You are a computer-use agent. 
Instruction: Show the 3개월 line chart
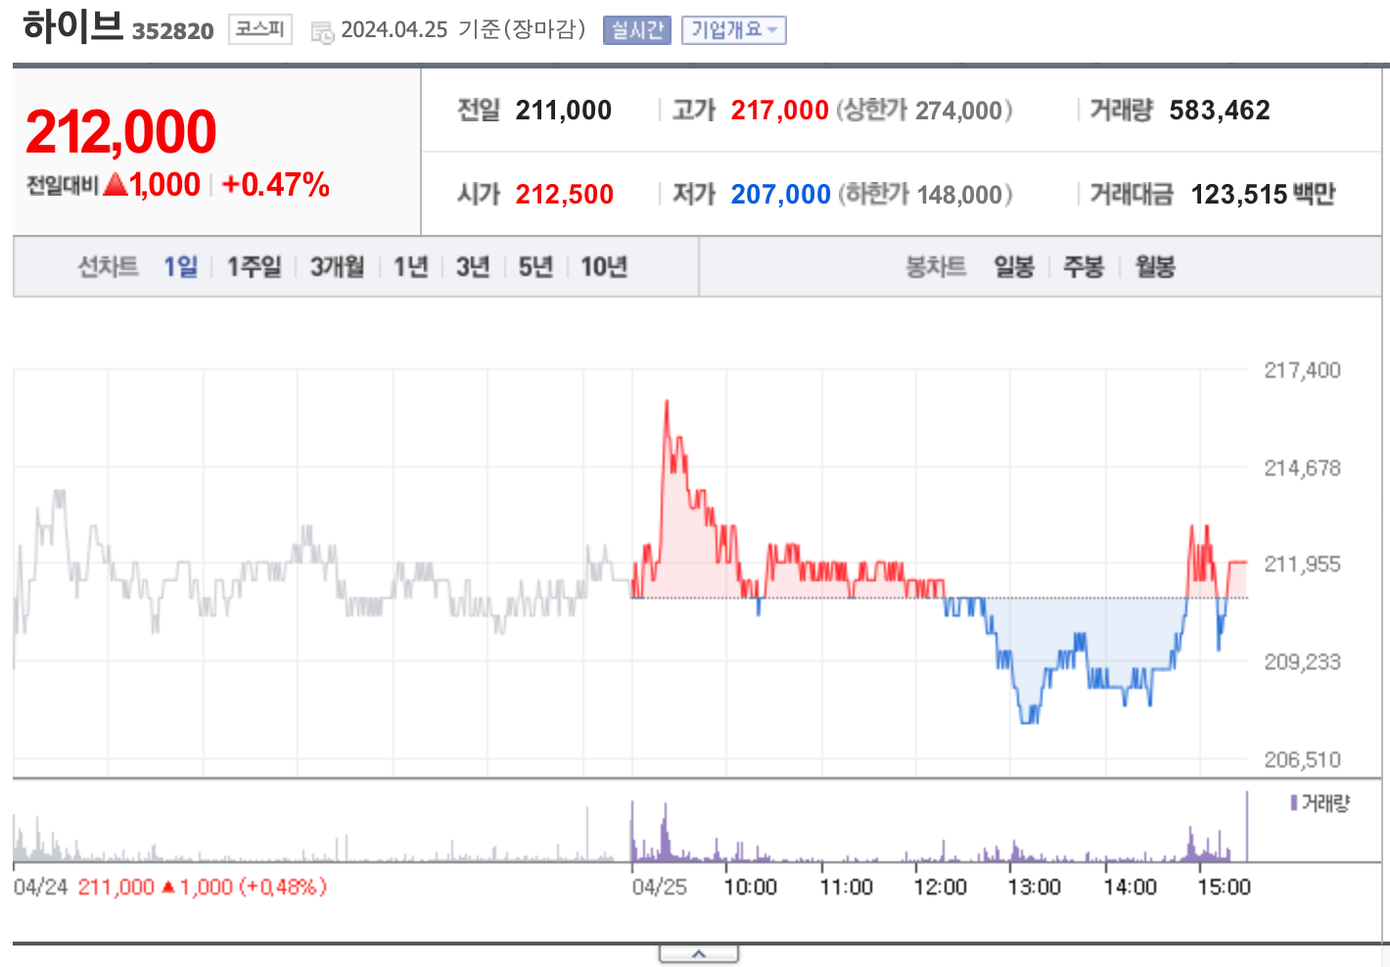[x=337, y=267]
